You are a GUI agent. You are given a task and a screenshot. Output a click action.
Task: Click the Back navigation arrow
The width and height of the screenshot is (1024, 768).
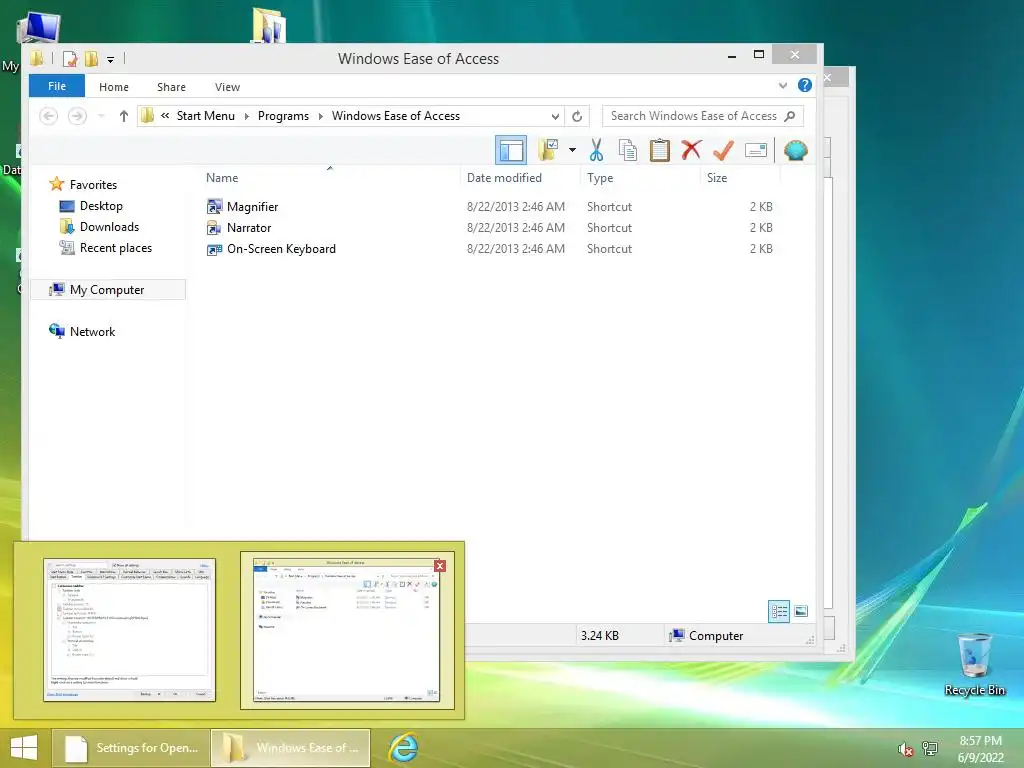pos(48,116)
